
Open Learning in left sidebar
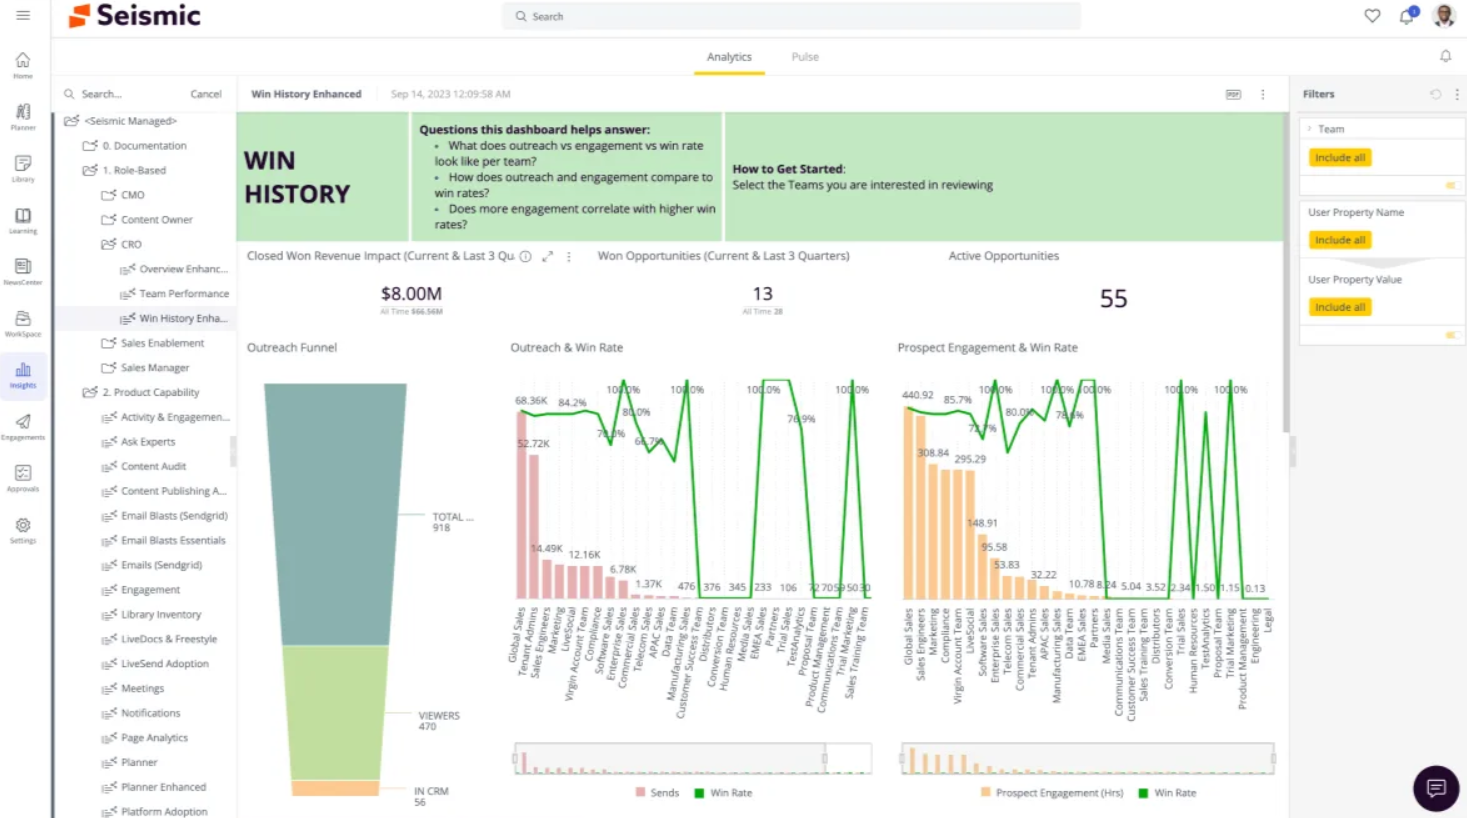pyautogui.click(x=23, y=220)
